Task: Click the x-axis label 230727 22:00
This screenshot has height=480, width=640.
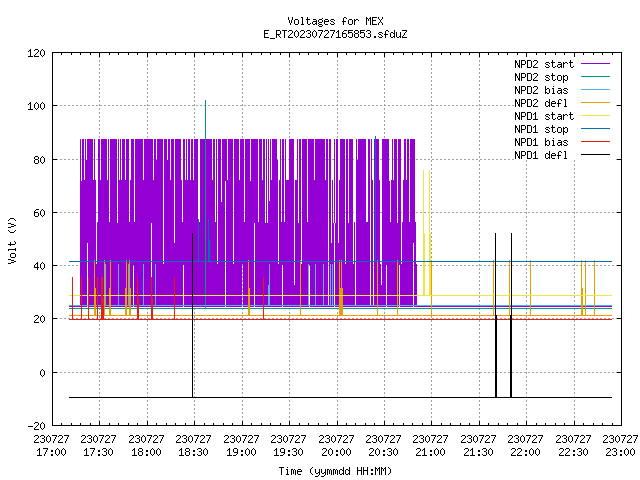Action: click(525, 446)
